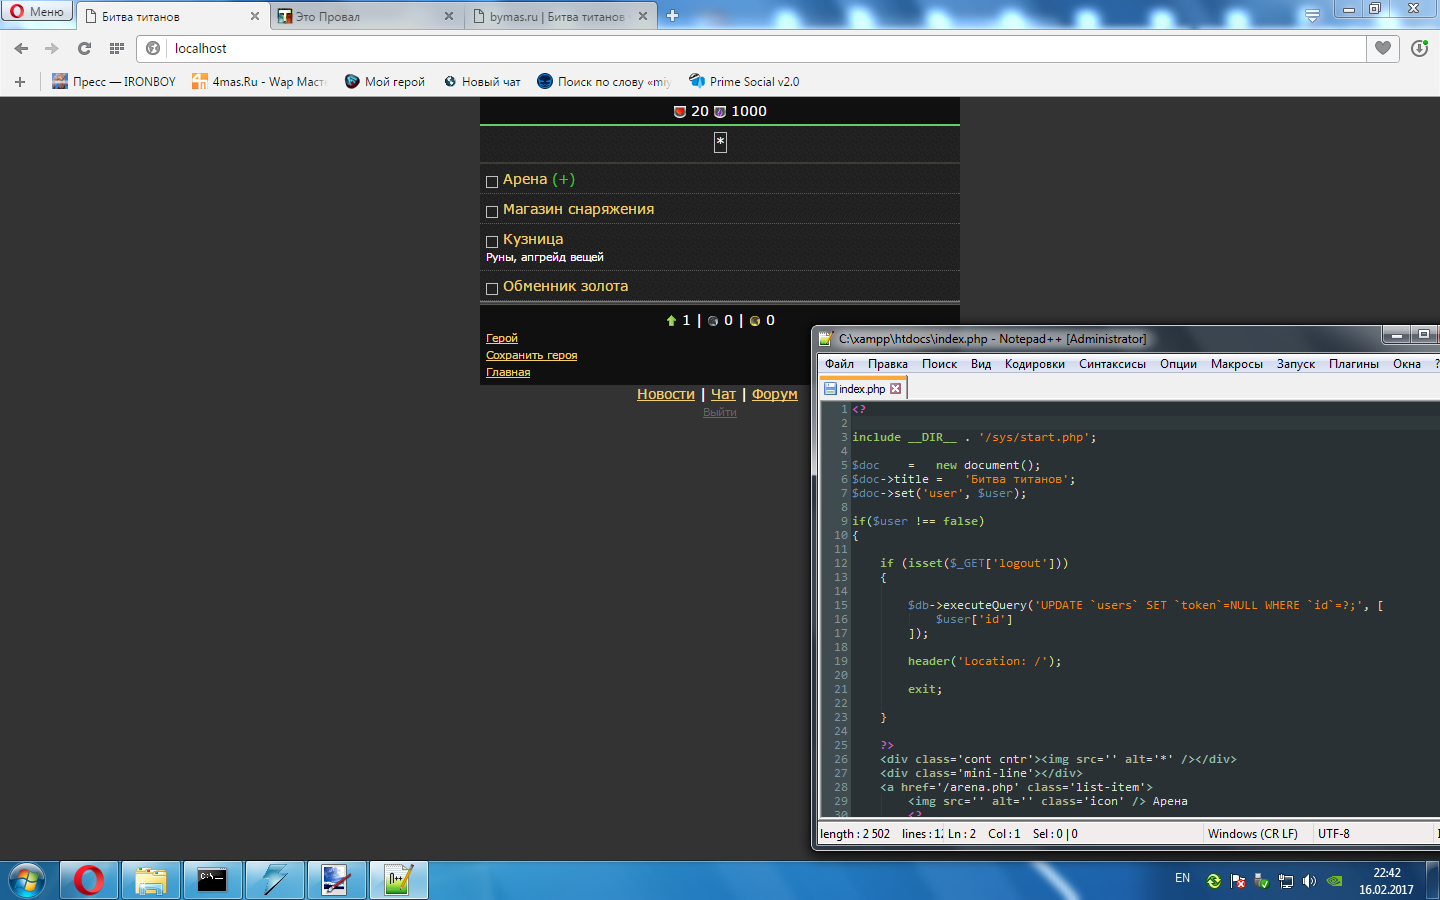This screenshot has width=1440, height=900.
Task: Open the Синтаксисы menu
Action: [x=1112, y=364]
